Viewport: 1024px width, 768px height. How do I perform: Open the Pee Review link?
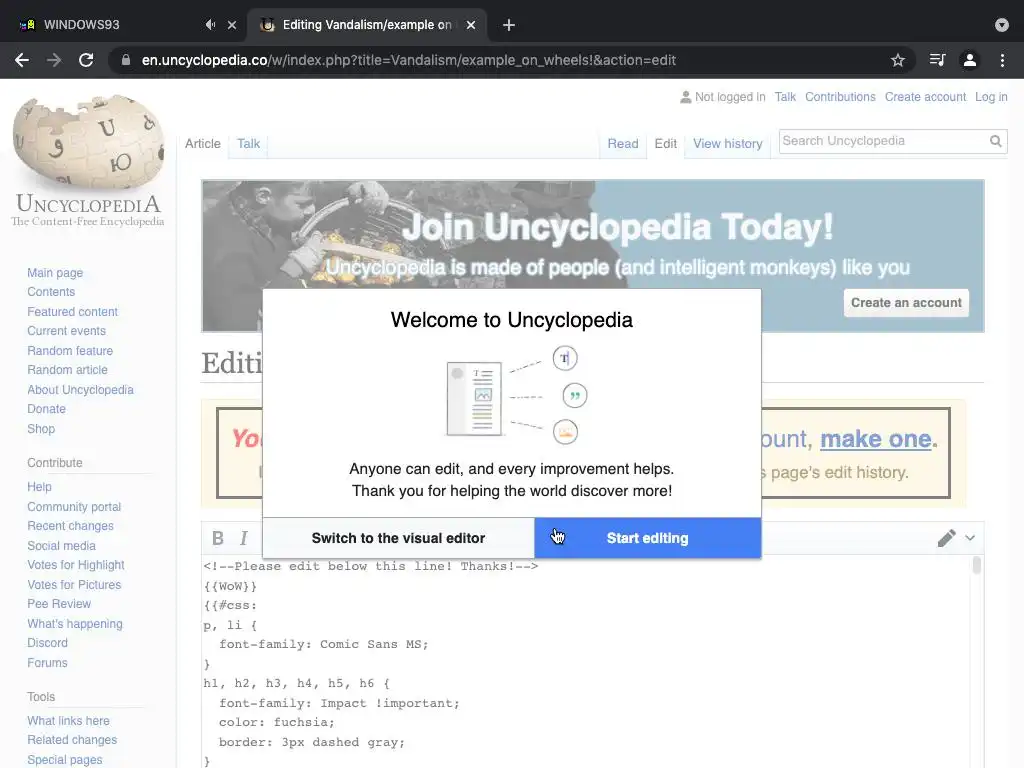click(59, 604)
